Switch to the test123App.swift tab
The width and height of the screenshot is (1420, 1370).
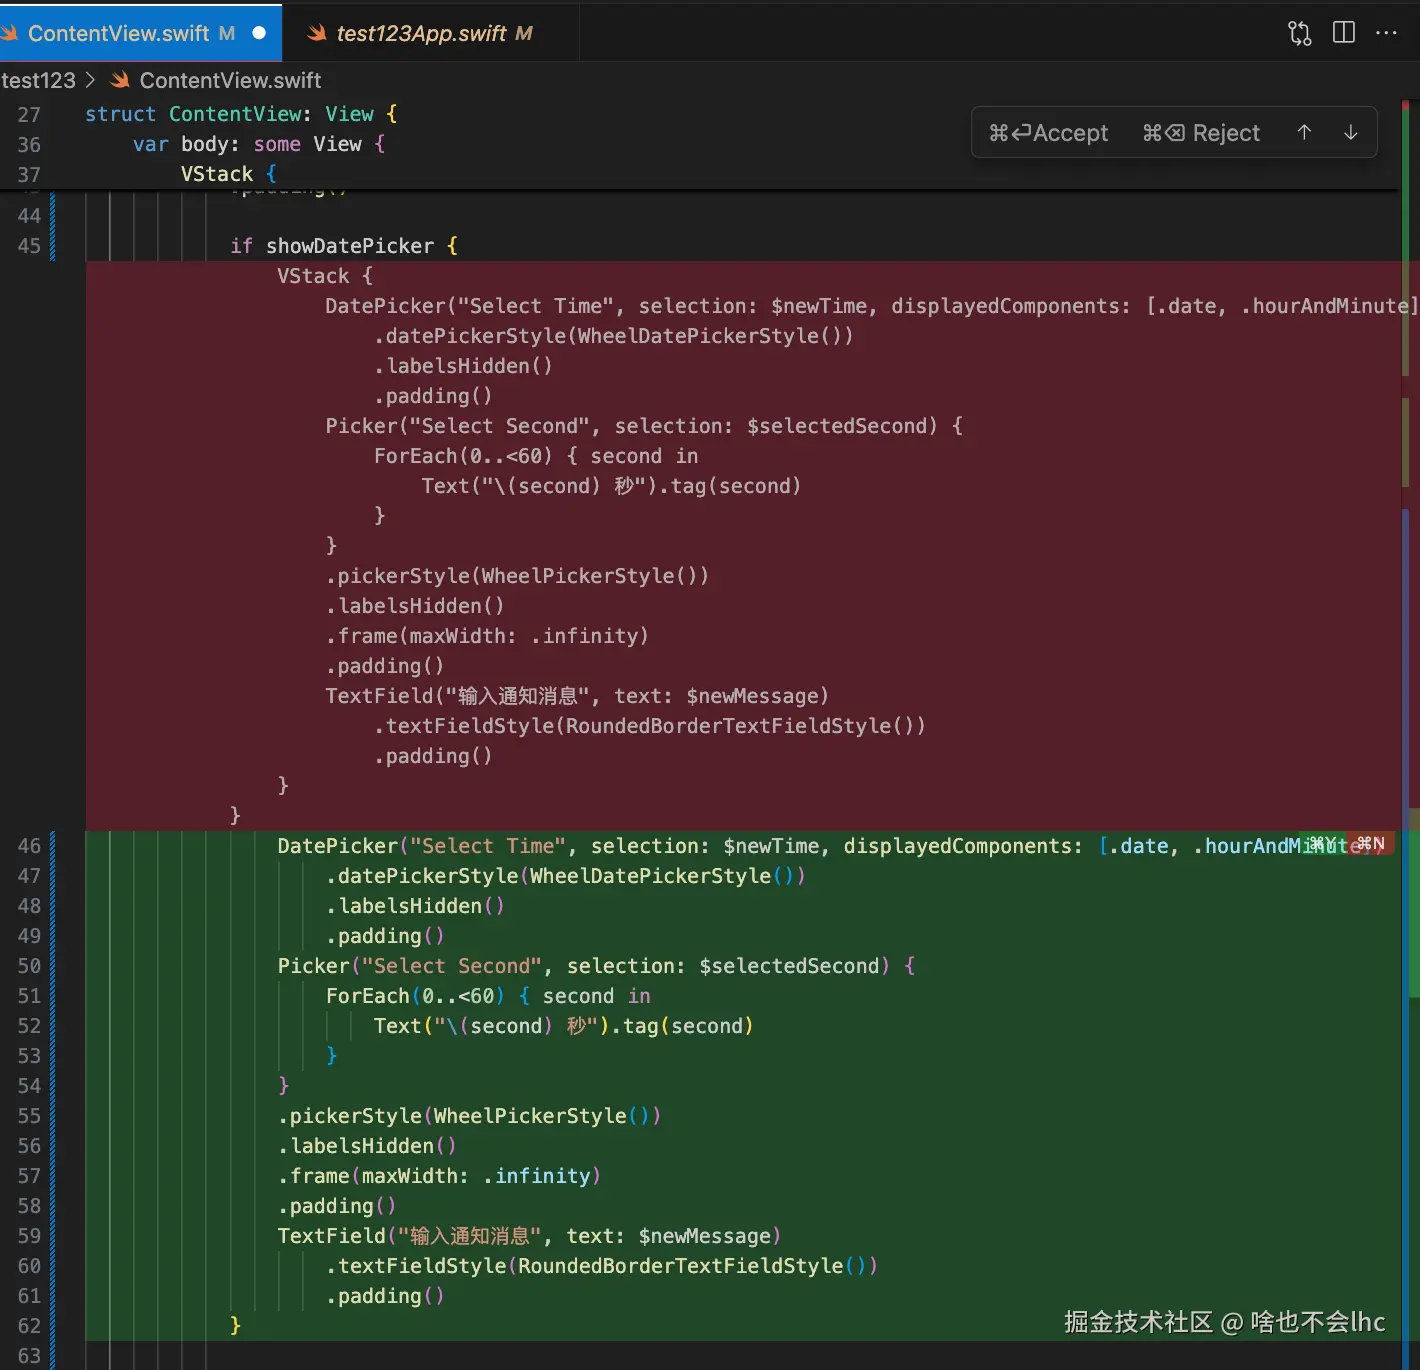point(420,33)
